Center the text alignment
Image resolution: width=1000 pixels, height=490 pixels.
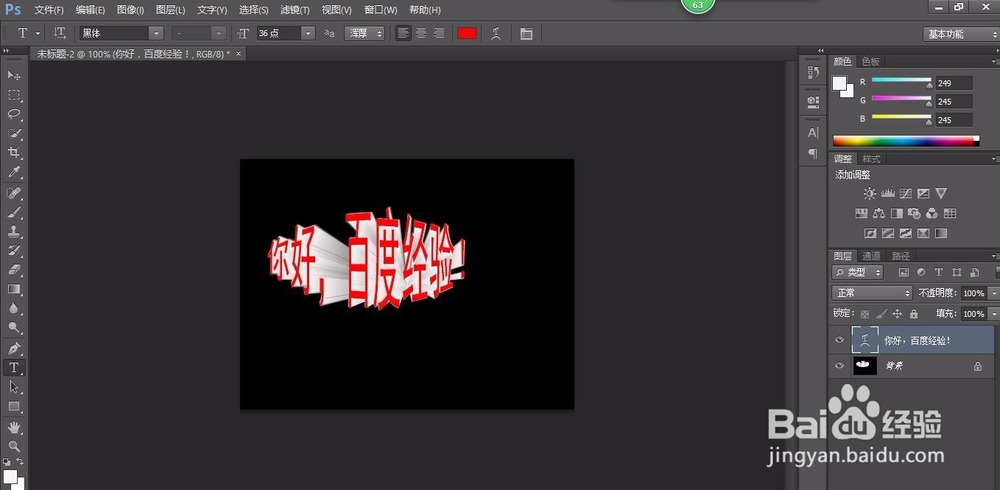(x=421, y=33)
